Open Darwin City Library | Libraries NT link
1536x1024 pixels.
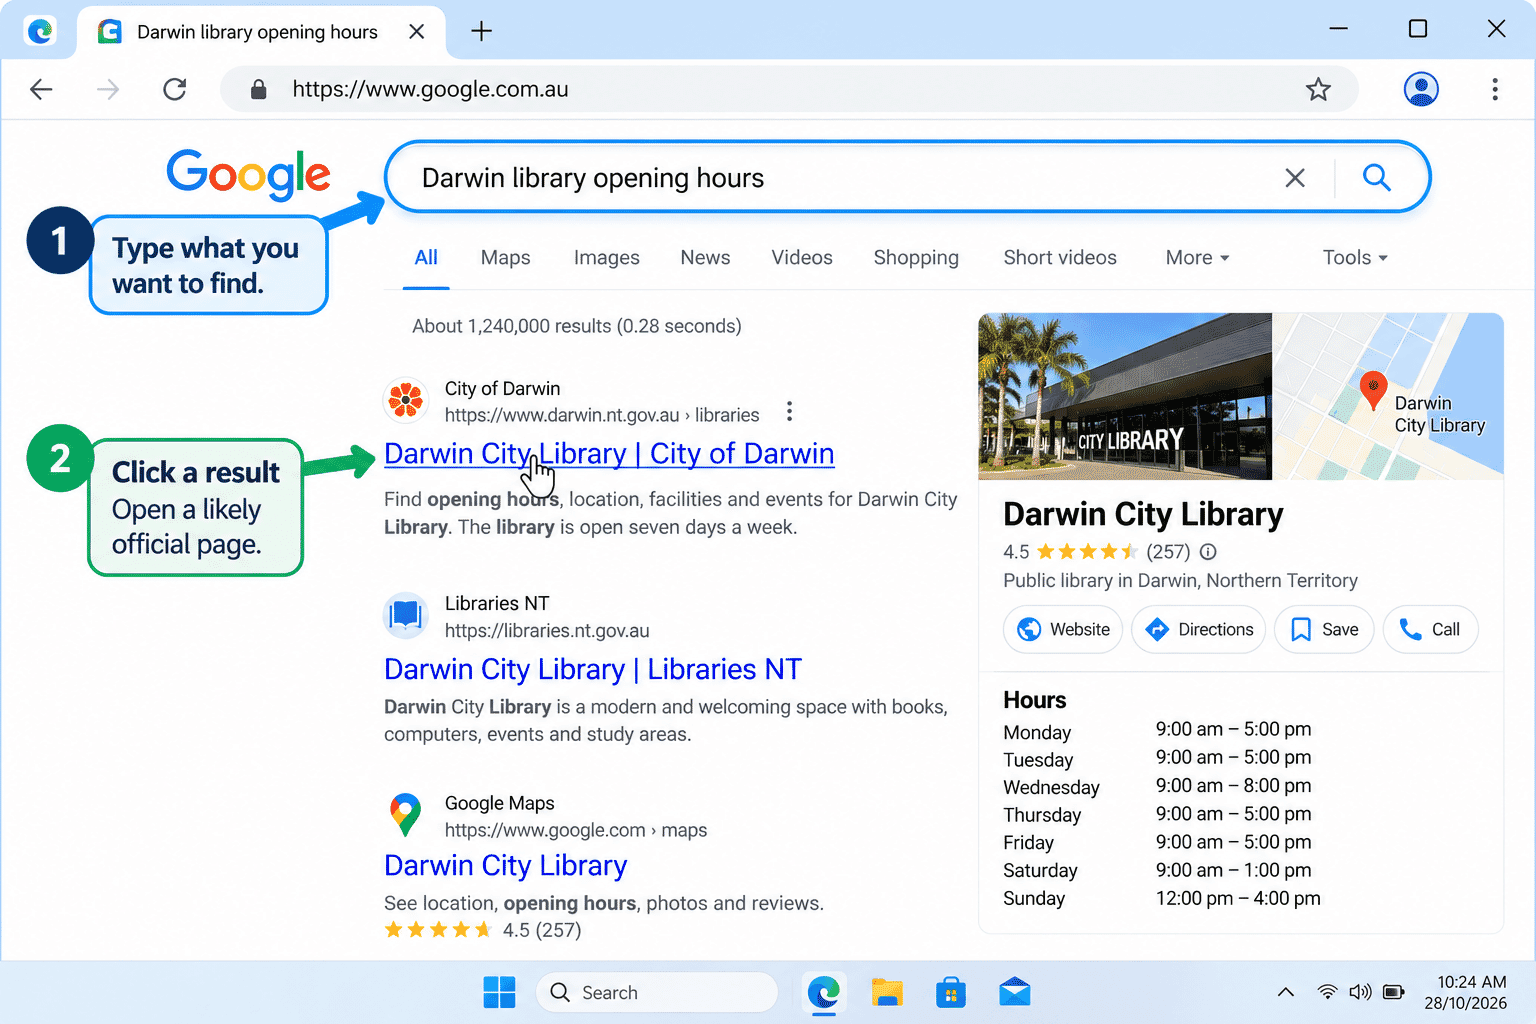tap(593, 669)
